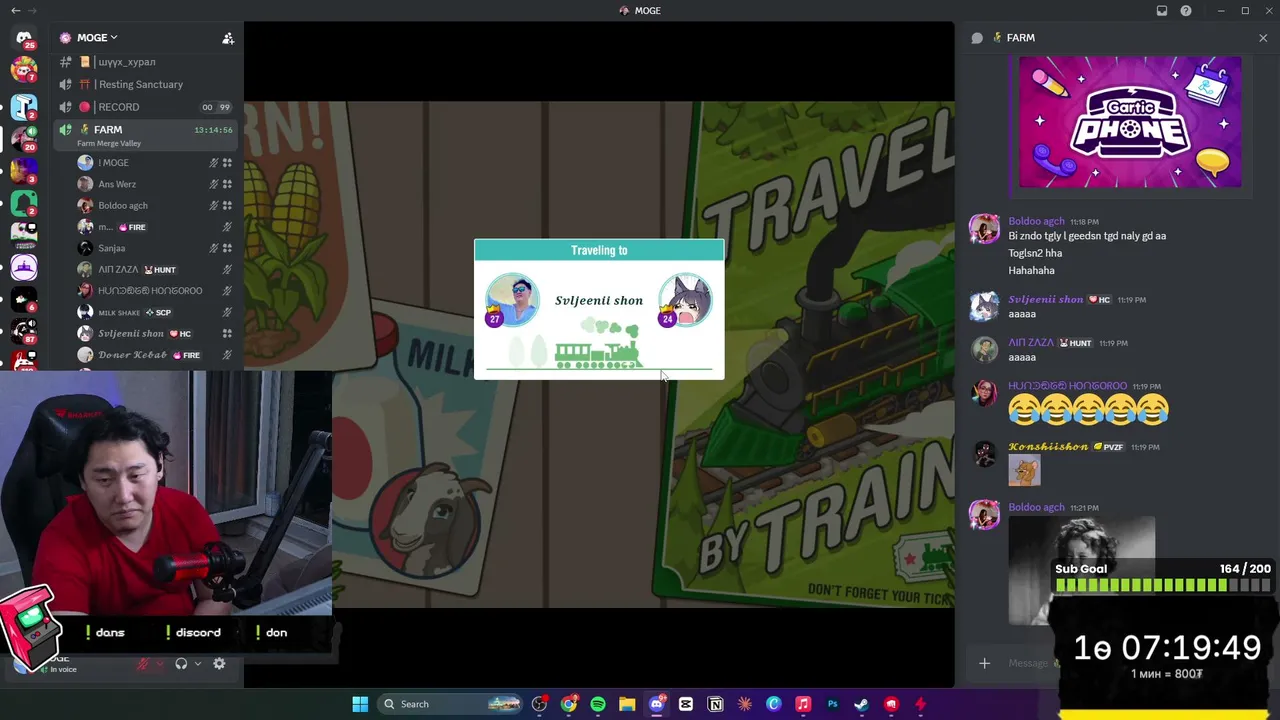Image resolution: width=1280 pixels, height=720 pixels.
Task: Click the Traveling to popup header
Action: (599, 251)
